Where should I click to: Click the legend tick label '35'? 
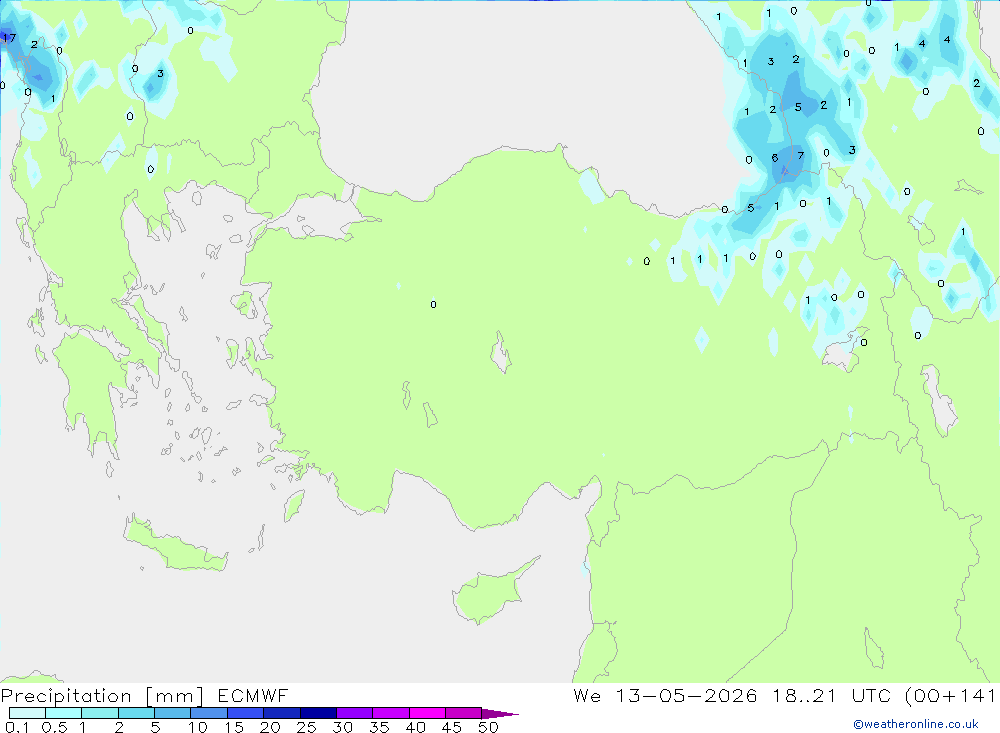coord(379,727)
